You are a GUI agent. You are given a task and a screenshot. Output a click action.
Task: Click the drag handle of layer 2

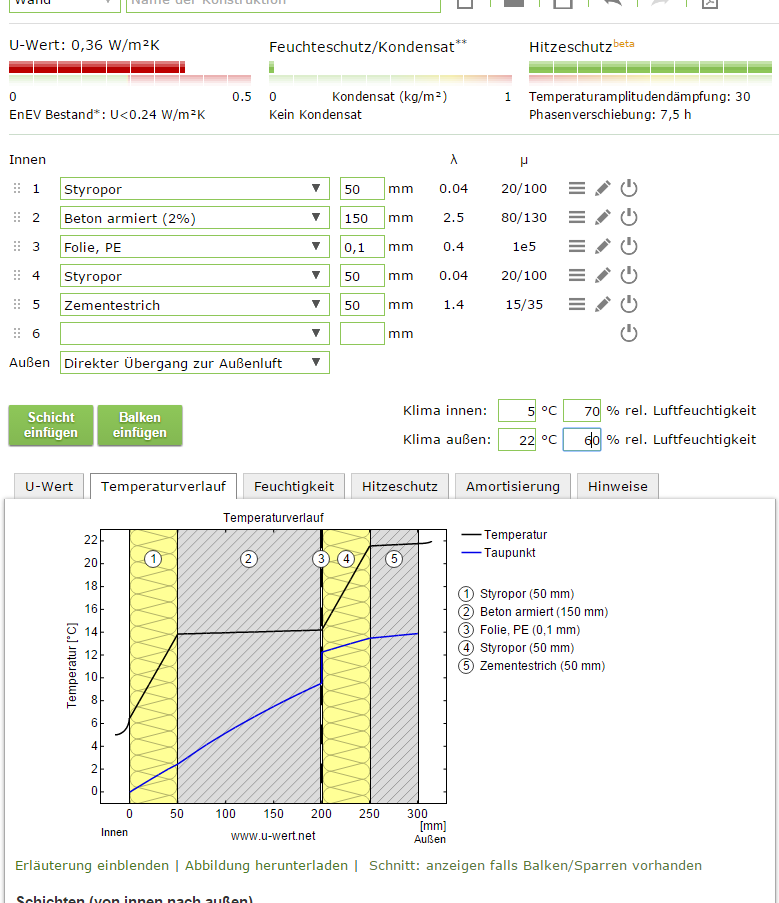pyautogui.click(x=16, y=218)
